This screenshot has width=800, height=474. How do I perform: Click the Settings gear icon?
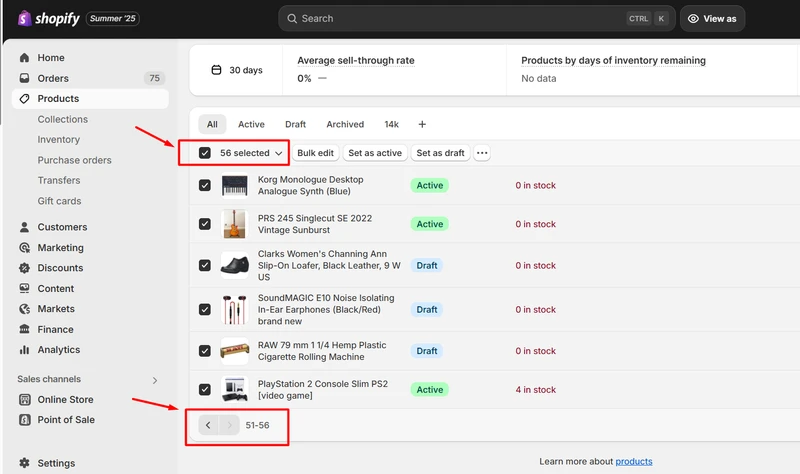(x=24, y=463)
